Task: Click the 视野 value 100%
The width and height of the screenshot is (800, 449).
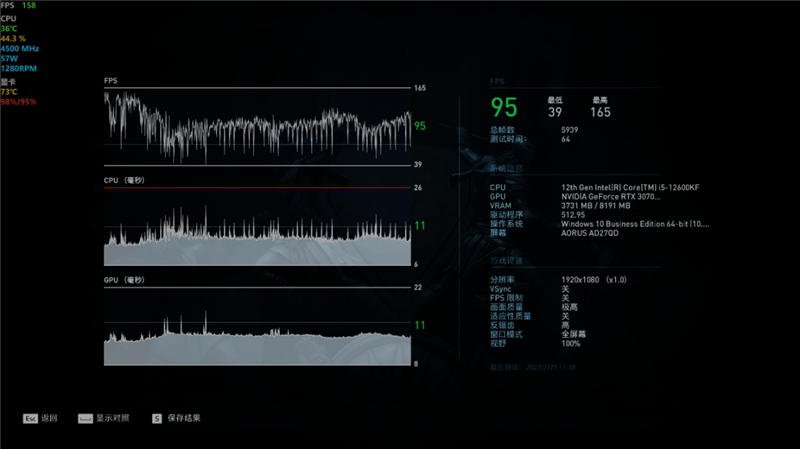Action: (570, 343)
